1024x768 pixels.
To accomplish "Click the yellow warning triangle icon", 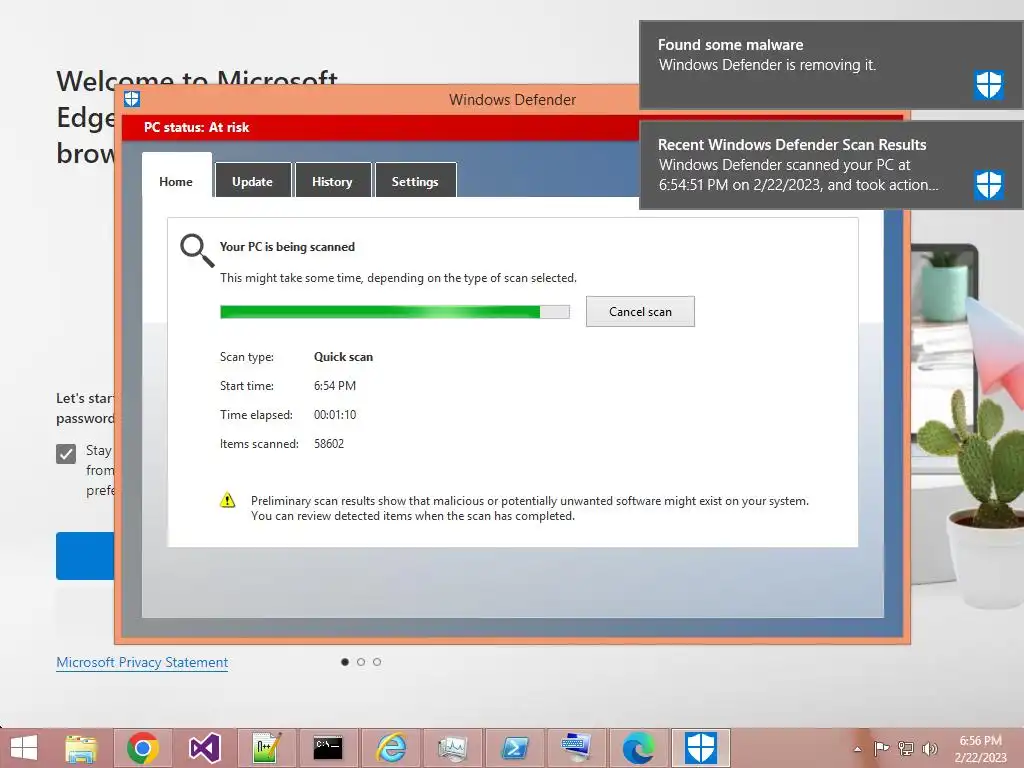I will [x=227, y=500].
